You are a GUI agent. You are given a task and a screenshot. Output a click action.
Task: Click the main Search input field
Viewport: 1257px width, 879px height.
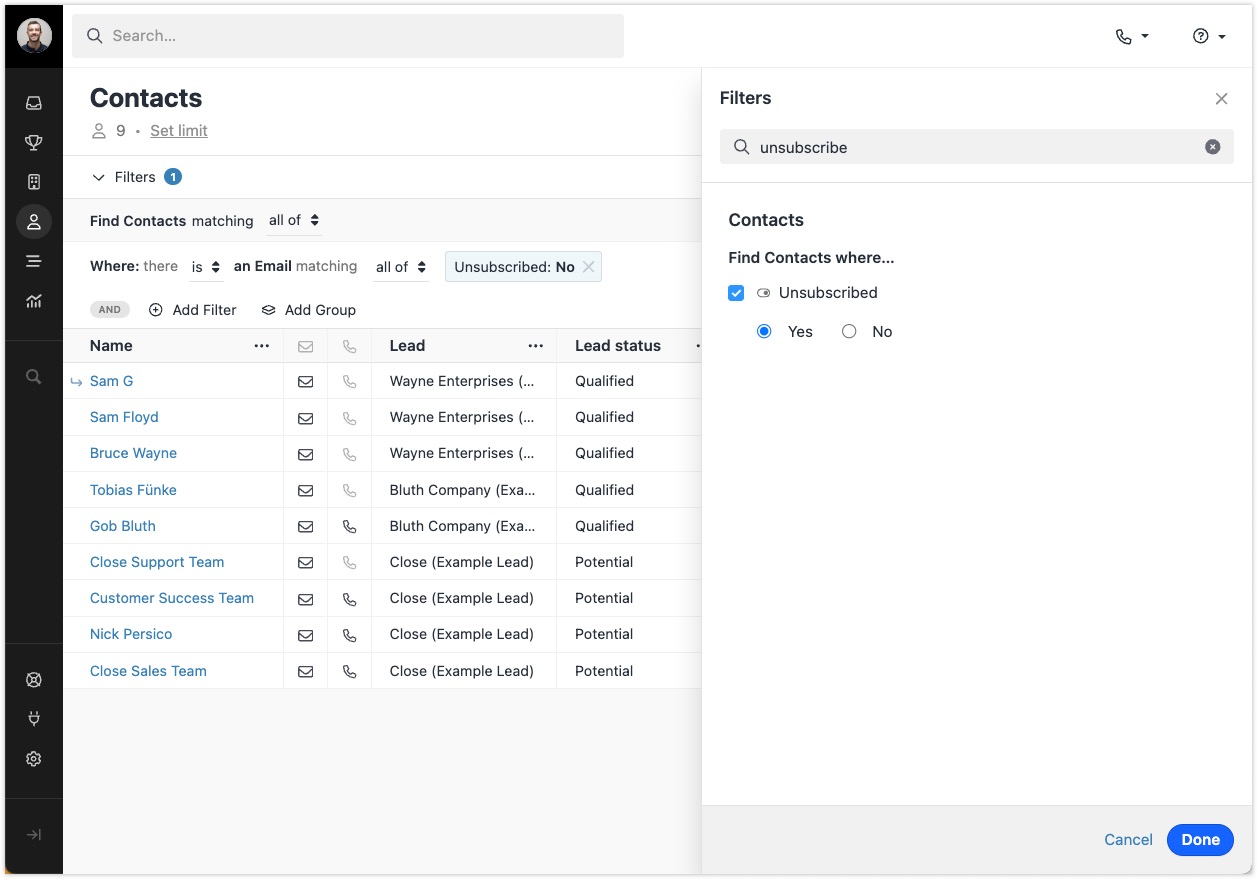coord(348,36)
